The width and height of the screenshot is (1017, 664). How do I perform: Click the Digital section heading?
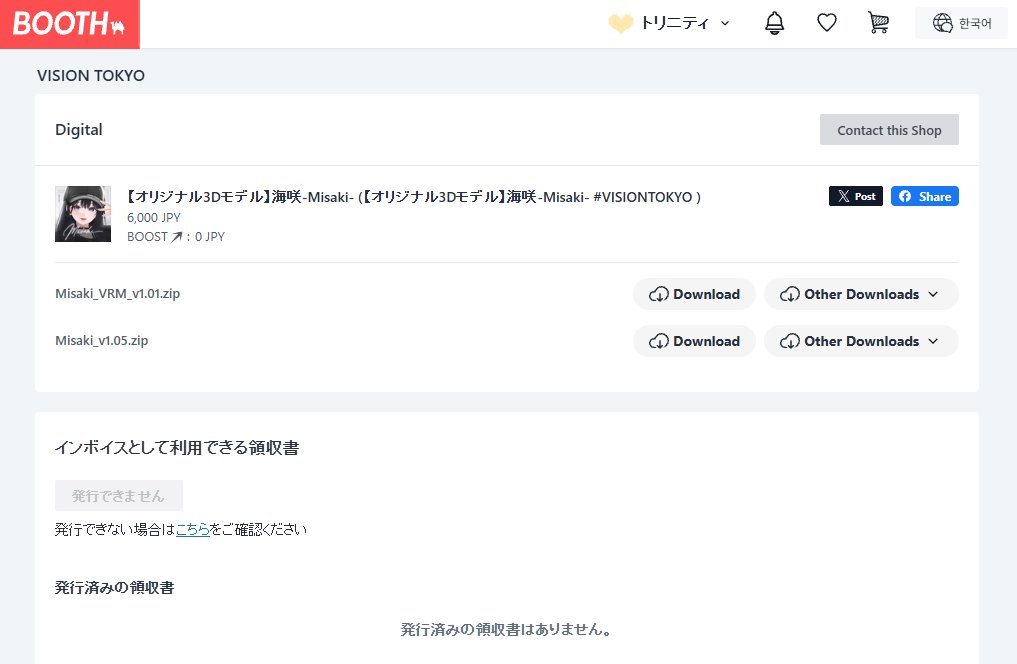click(78, 130)
